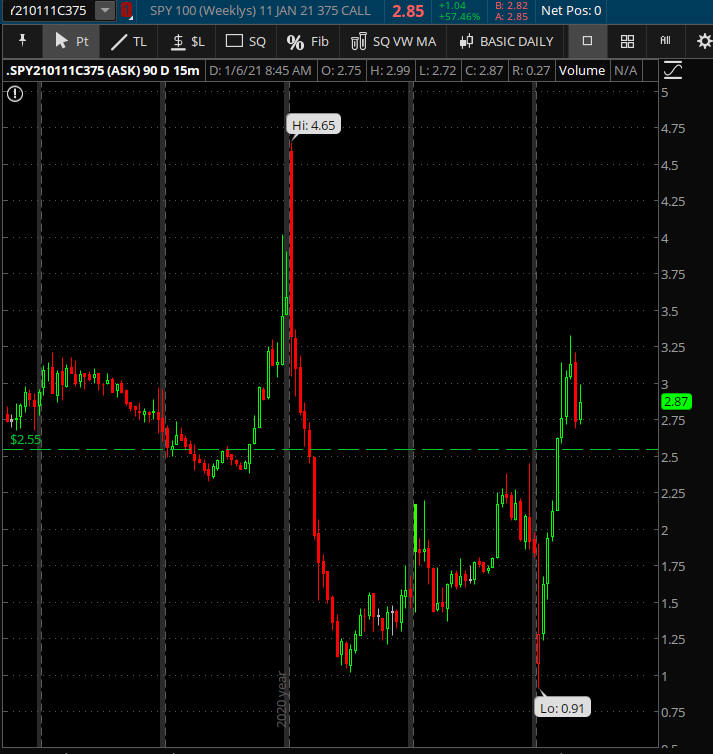This screenshot has width=713, height=754.
Task: Click the +57.46% percent change value
Action: point(459,16)
